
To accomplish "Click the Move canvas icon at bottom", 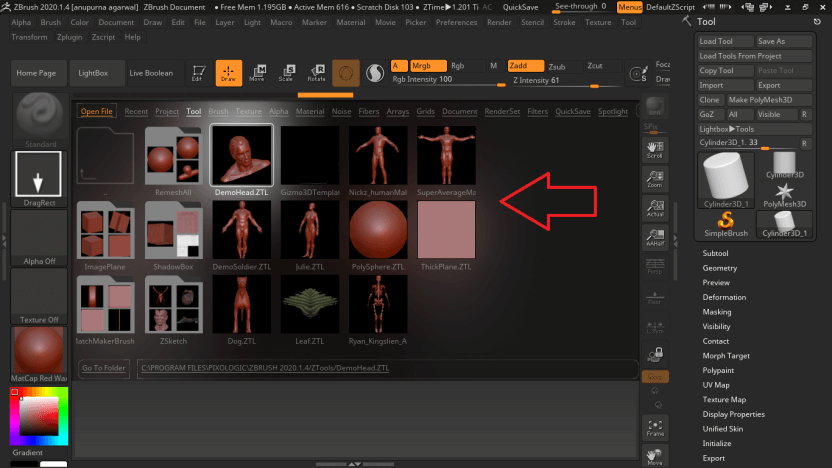I will click(x=655, y=456).
